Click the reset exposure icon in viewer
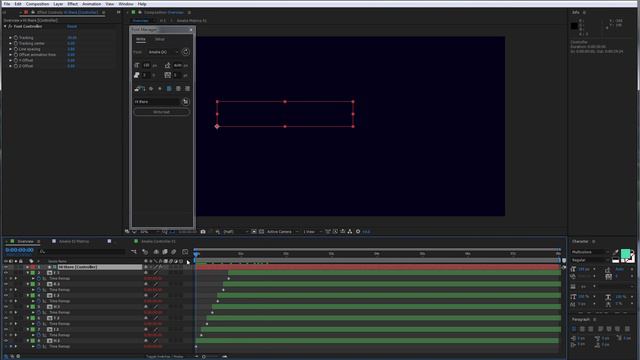 tap(358, 232)
